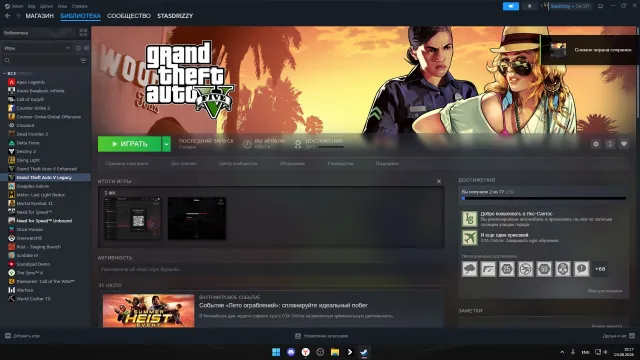Open the notifications bell
The image size is (640, 360).
(x=529, y=6)
